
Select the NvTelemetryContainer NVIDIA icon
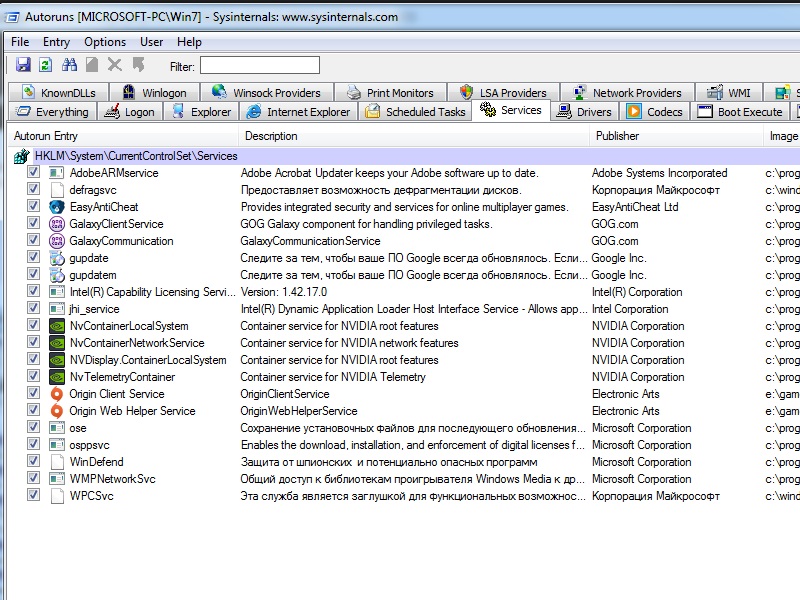57,377
